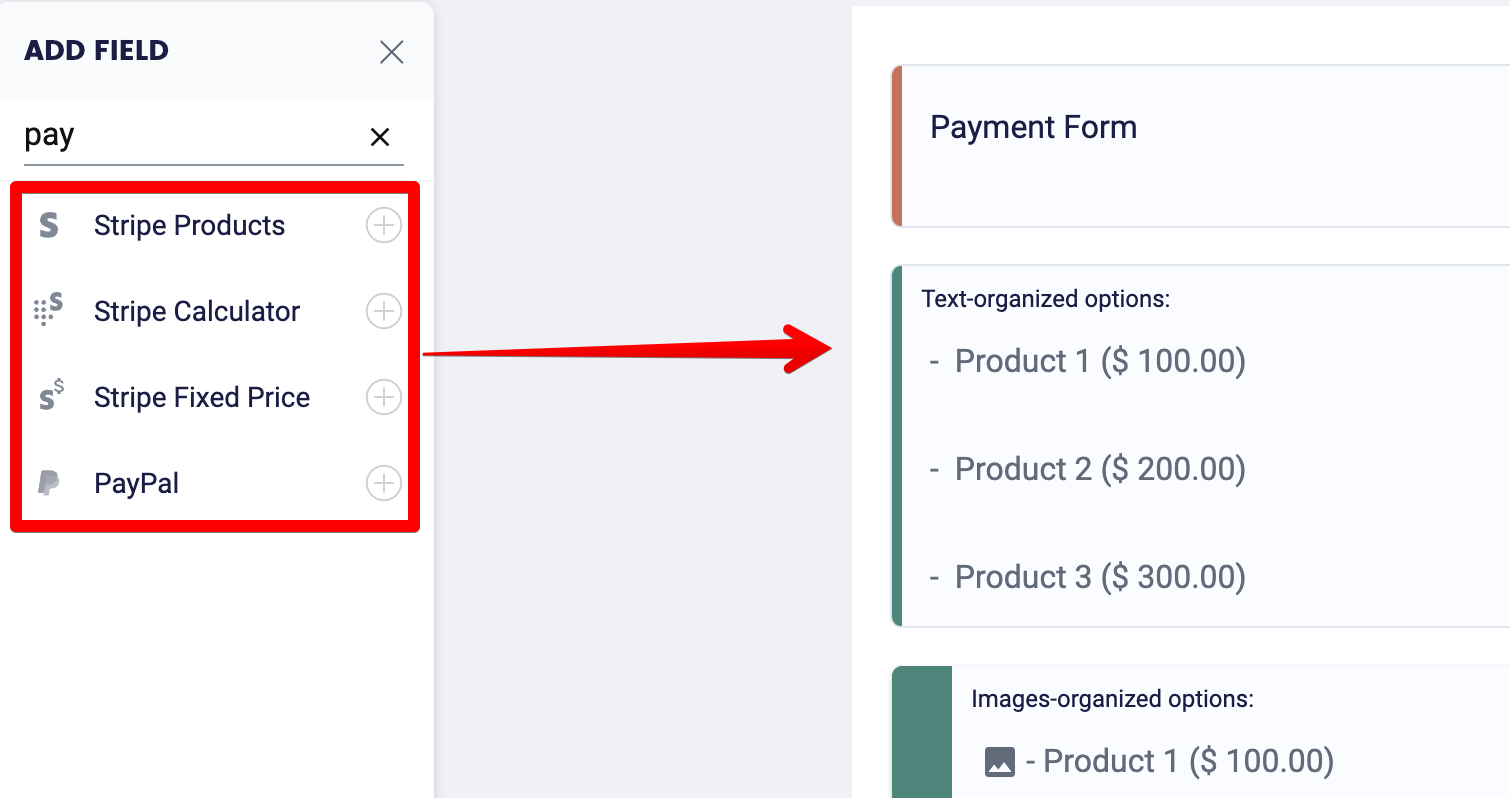Image resolution: width=1510 pixels, height=798 pixels.
Task: Click the Stripe Calculator dotted icon
Action: pos(50,311)
